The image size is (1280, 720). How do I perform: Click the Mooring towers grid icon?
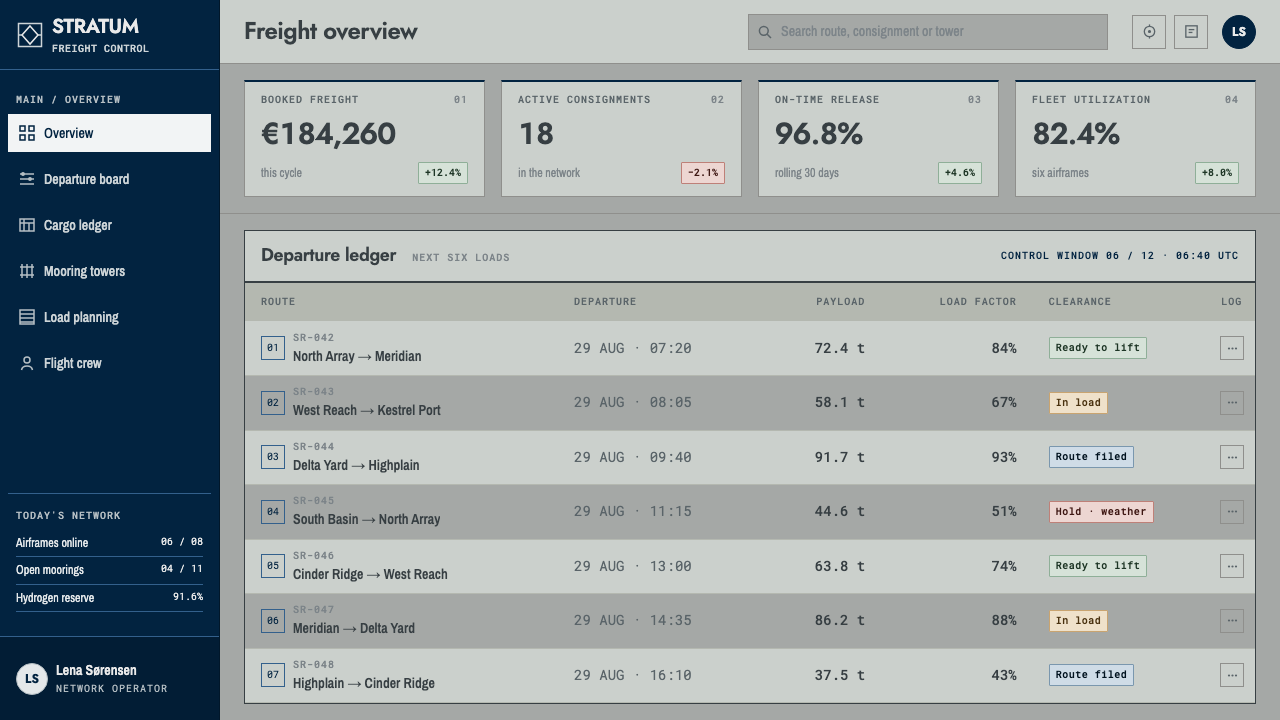[27, 271]
